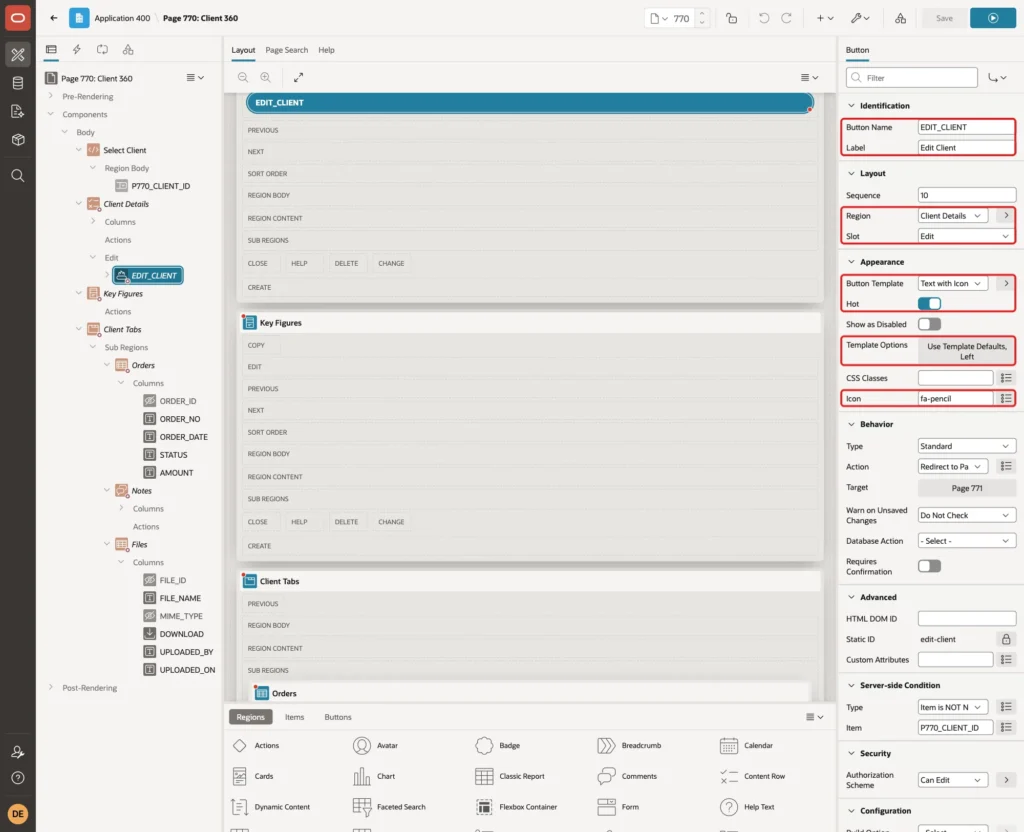
Task: Pick the Classic Report region from gallery
Action: pyautogui.click(x=510, y=776)
